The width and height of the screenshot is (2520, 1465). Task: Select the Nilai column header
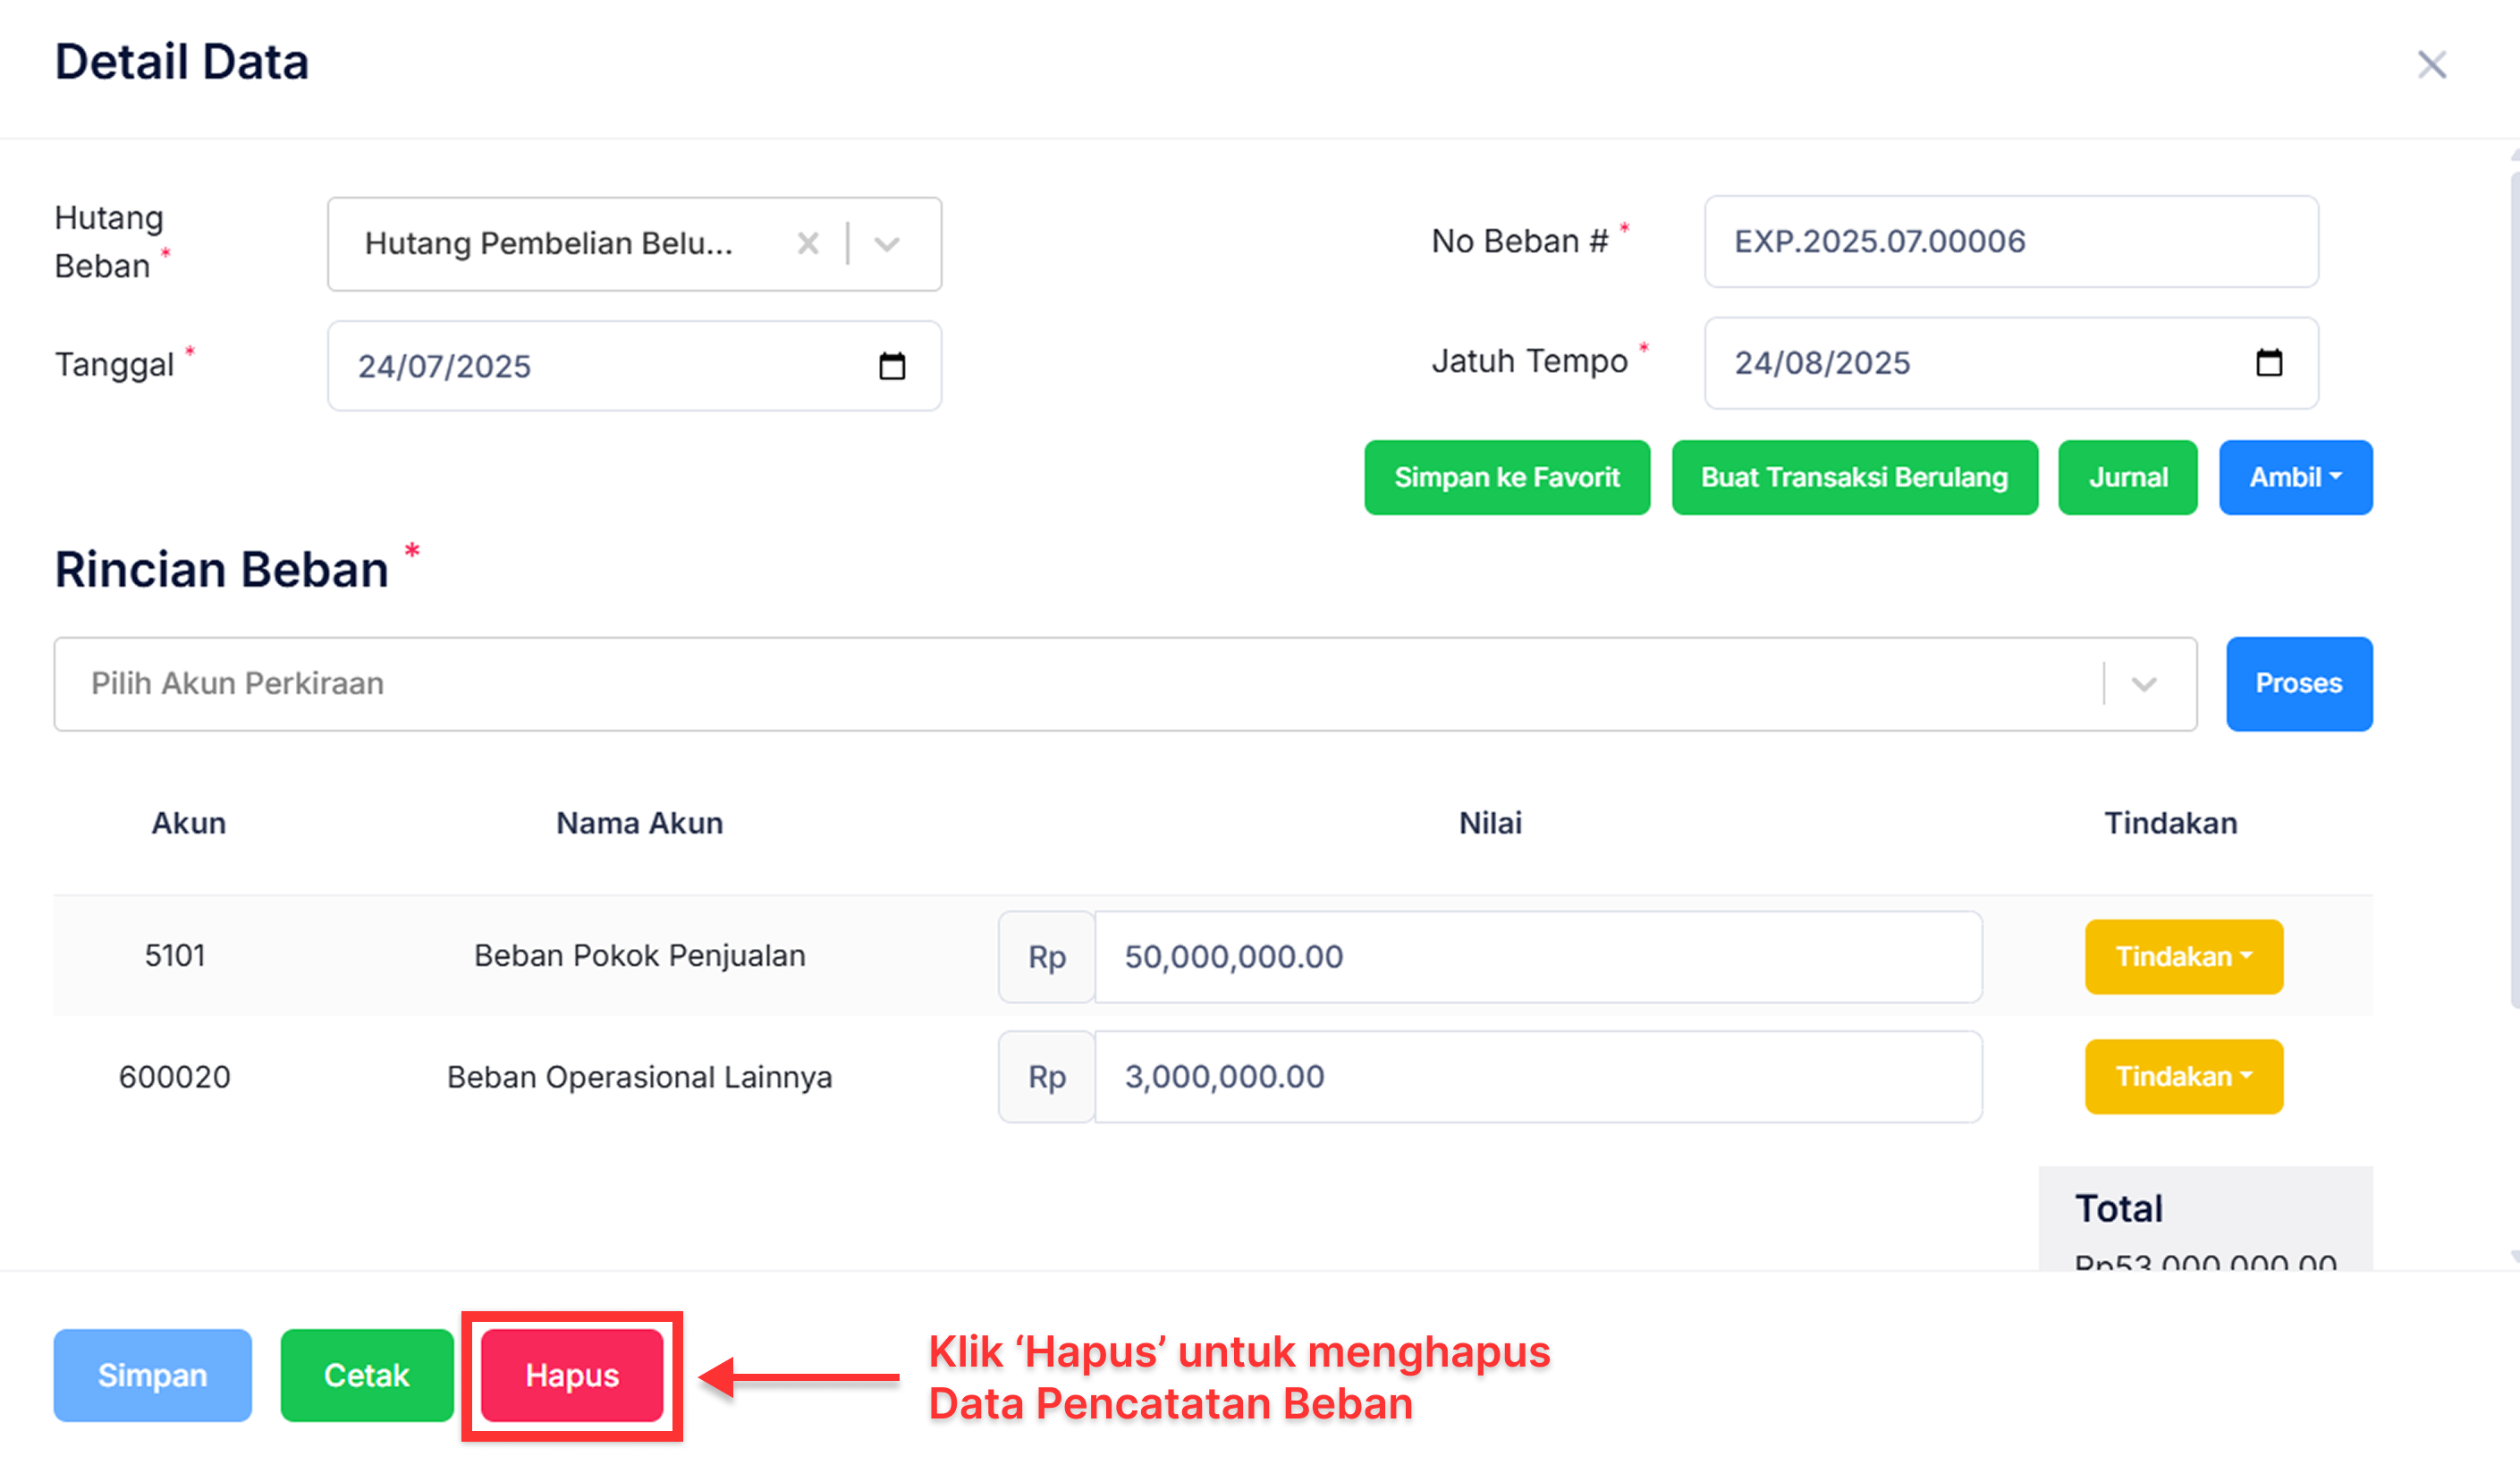click(1489, 822)
